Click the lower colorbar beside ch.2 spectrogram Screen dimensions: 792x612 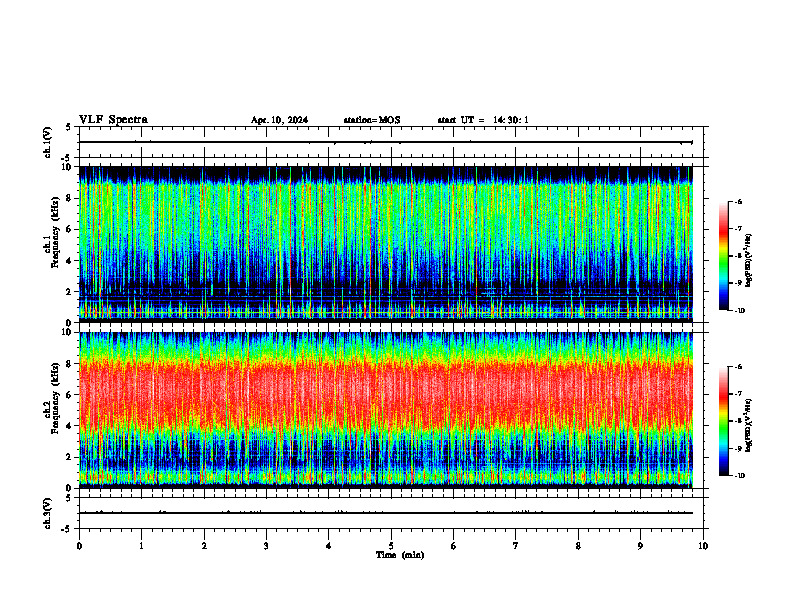coord(724,421)
